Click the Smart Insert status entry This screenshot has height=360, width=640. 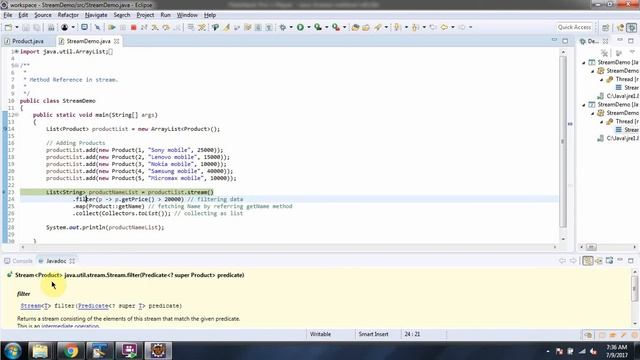pos(373,334)
